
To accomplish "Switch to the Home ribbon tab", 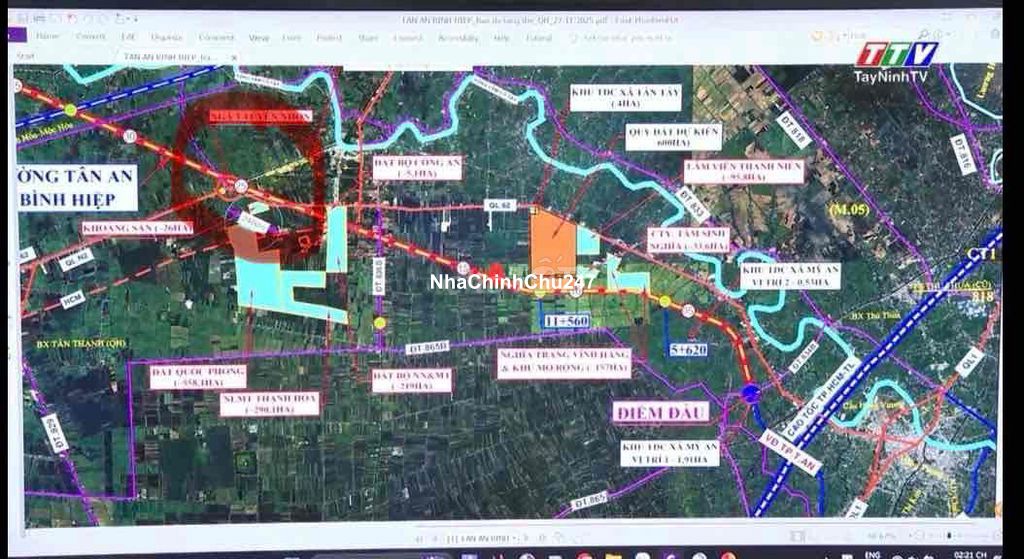I will click(x=48, y=37).
